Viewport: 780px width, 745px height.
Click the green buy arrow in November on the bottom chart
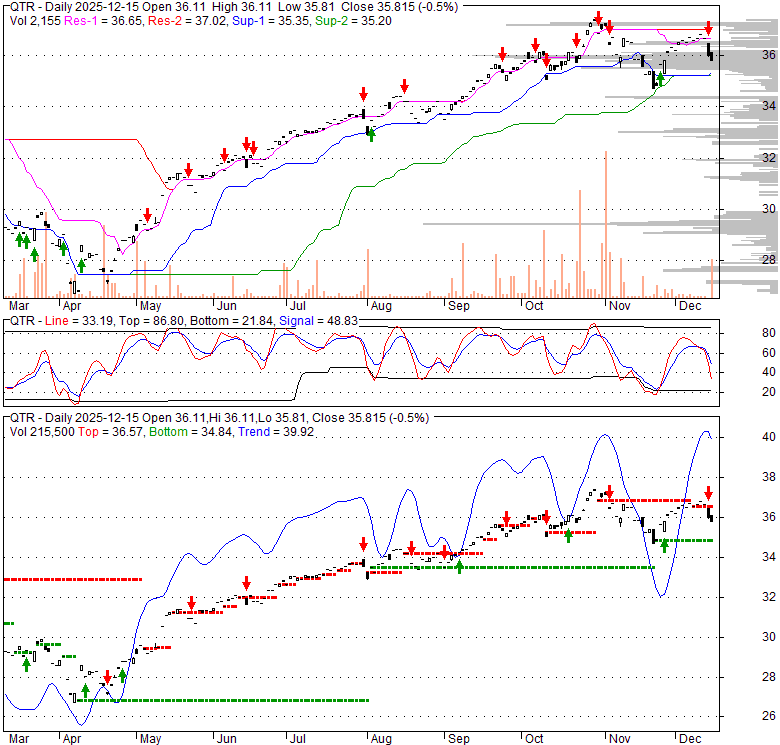coord(663,545)
